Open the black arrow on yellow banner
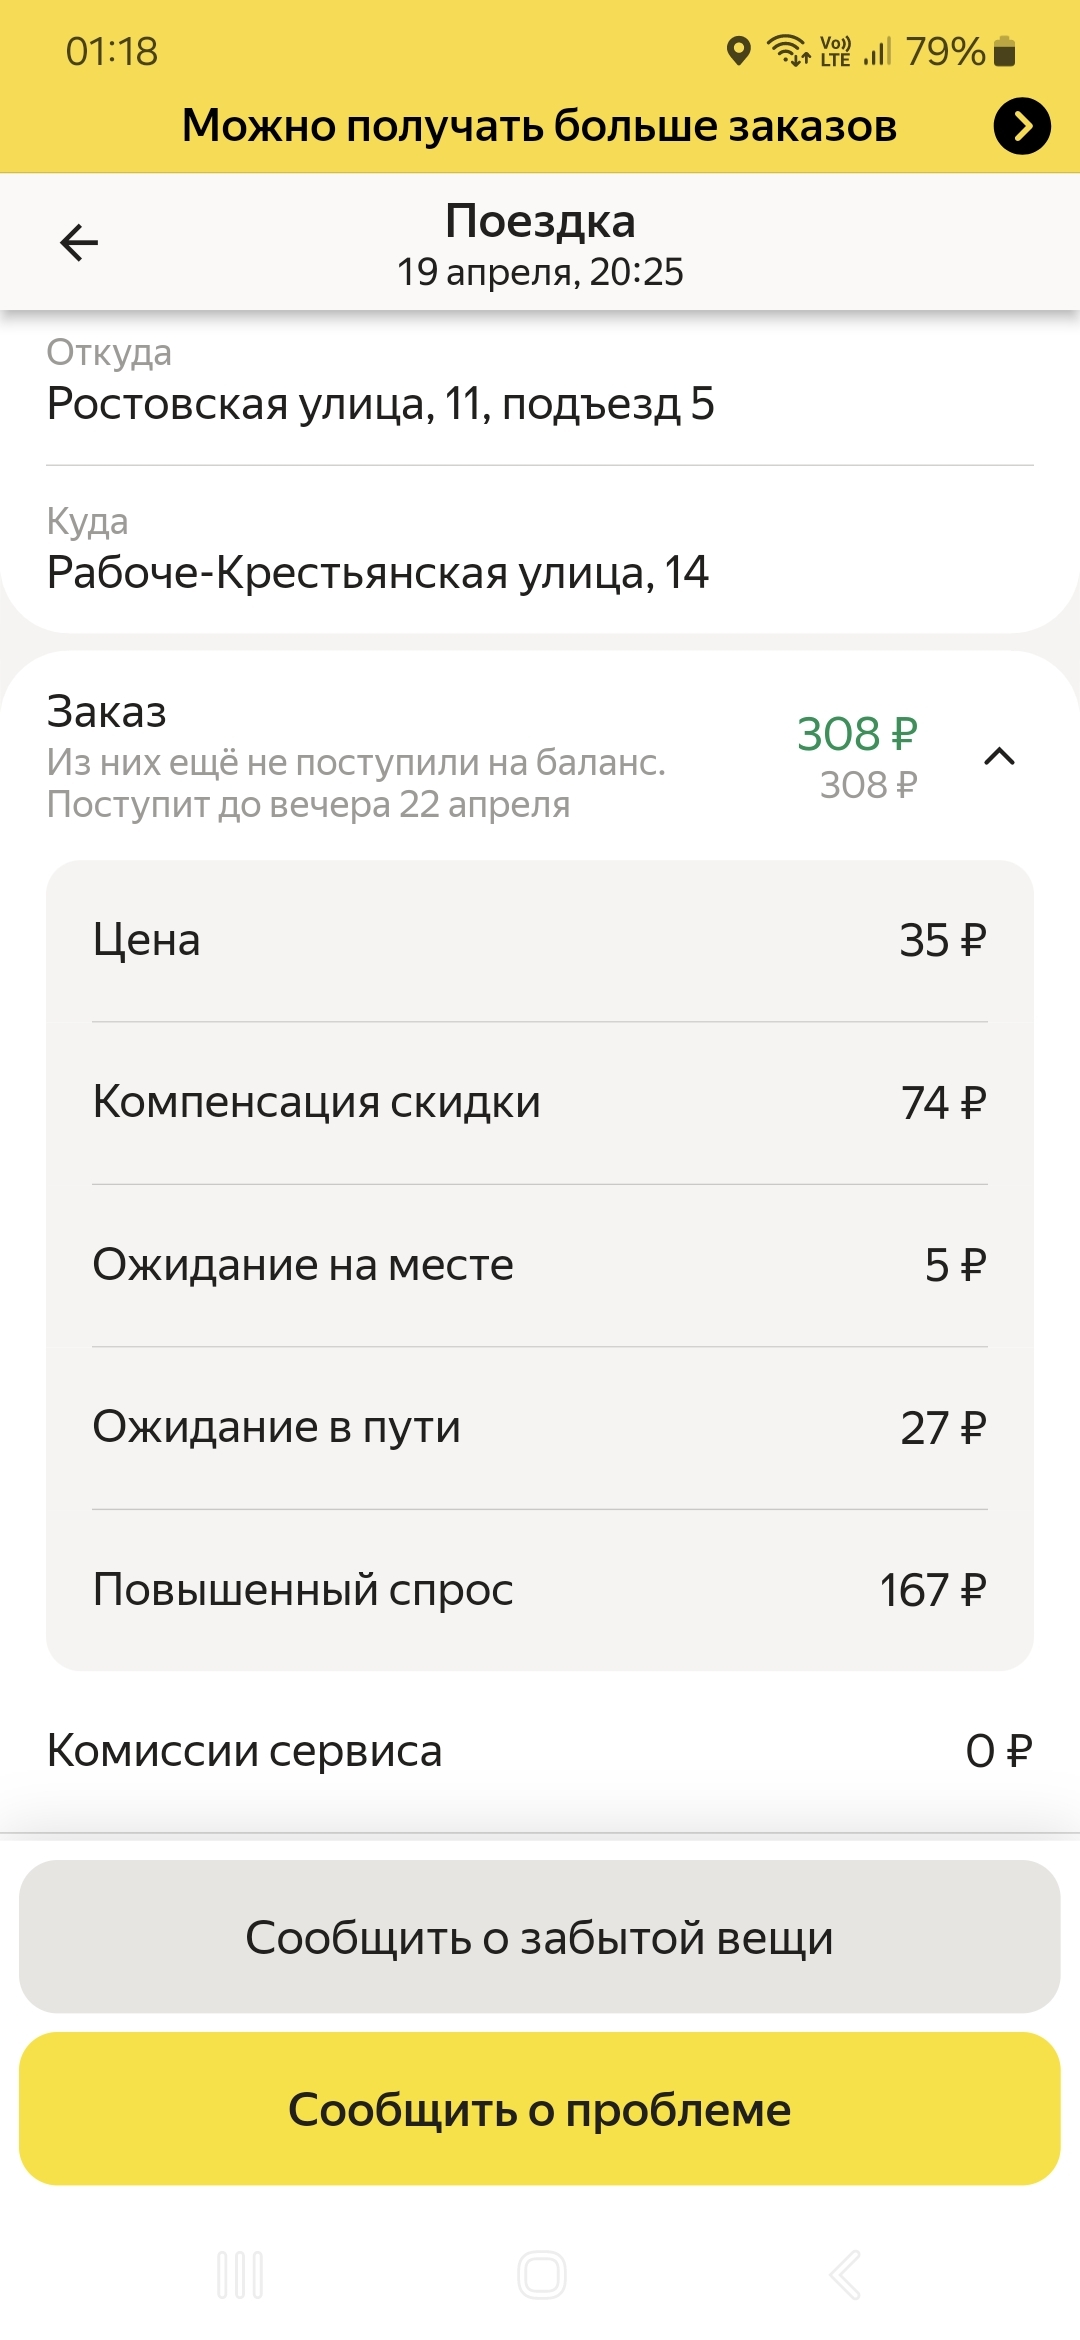This screenshot has width=1080, height=2340. coord(1021,126)
